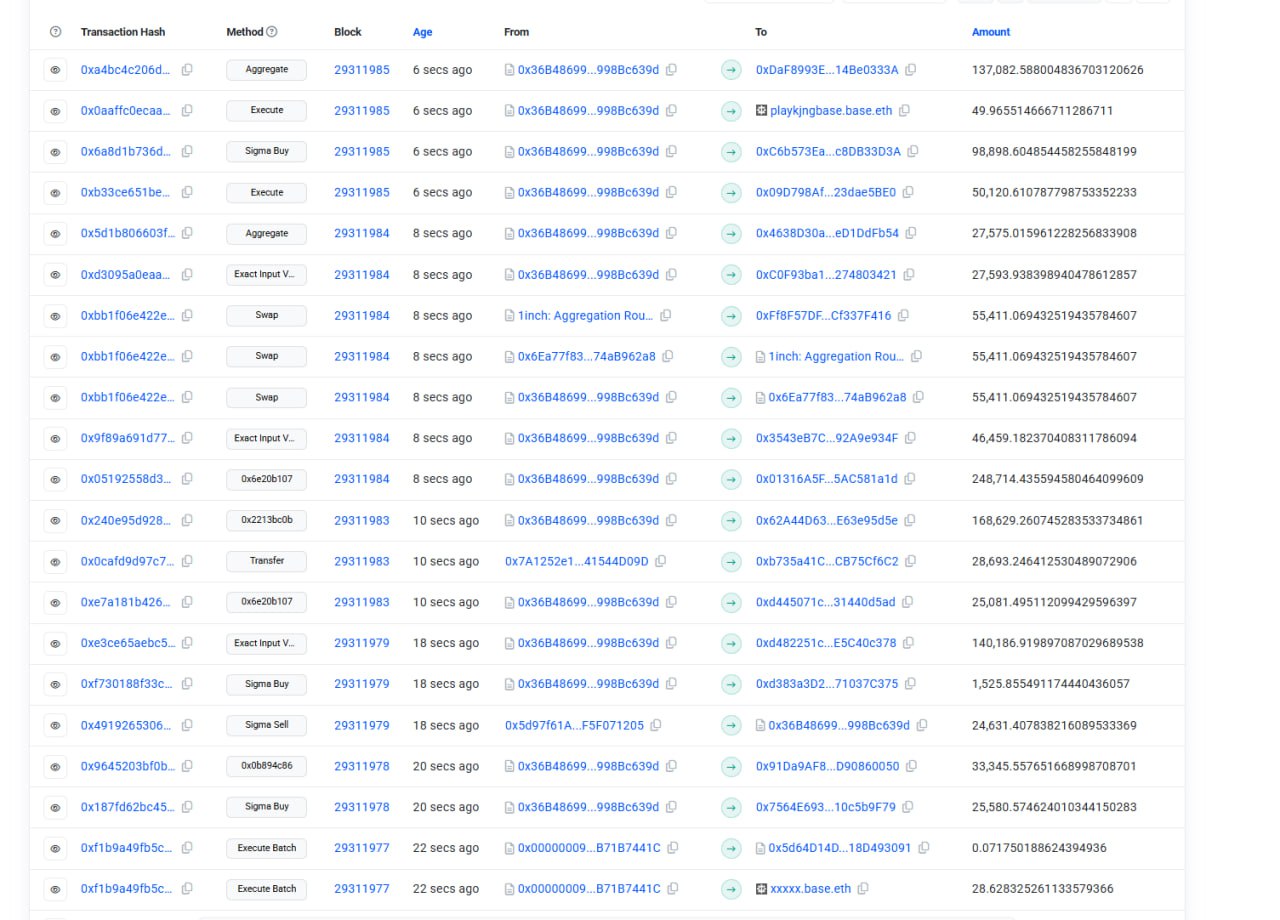
Task: Open From address 0x7A1252e1...41544D09D
Action: coord(577,562)
